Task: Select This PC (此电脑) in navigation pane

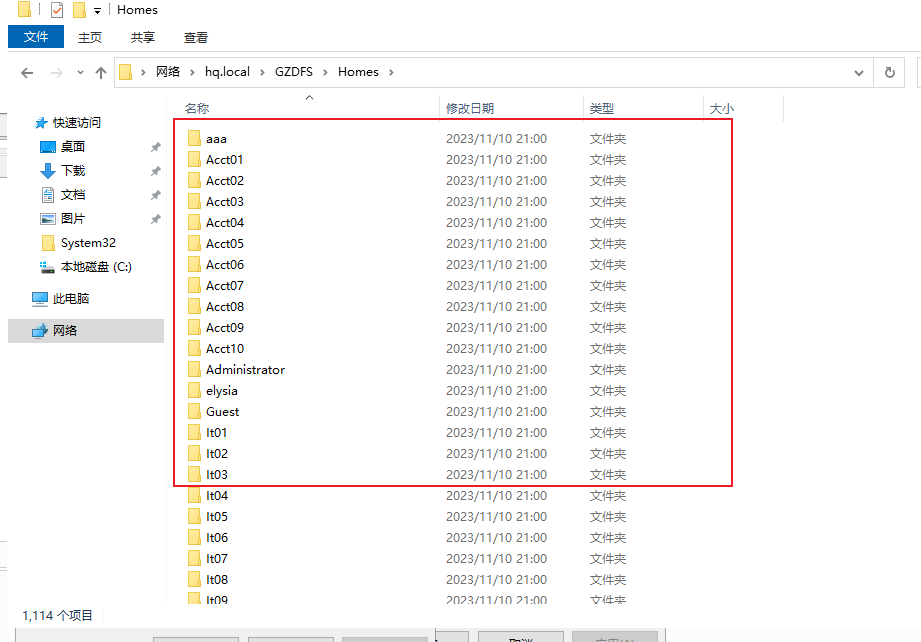Action: (x=70, y=299)
